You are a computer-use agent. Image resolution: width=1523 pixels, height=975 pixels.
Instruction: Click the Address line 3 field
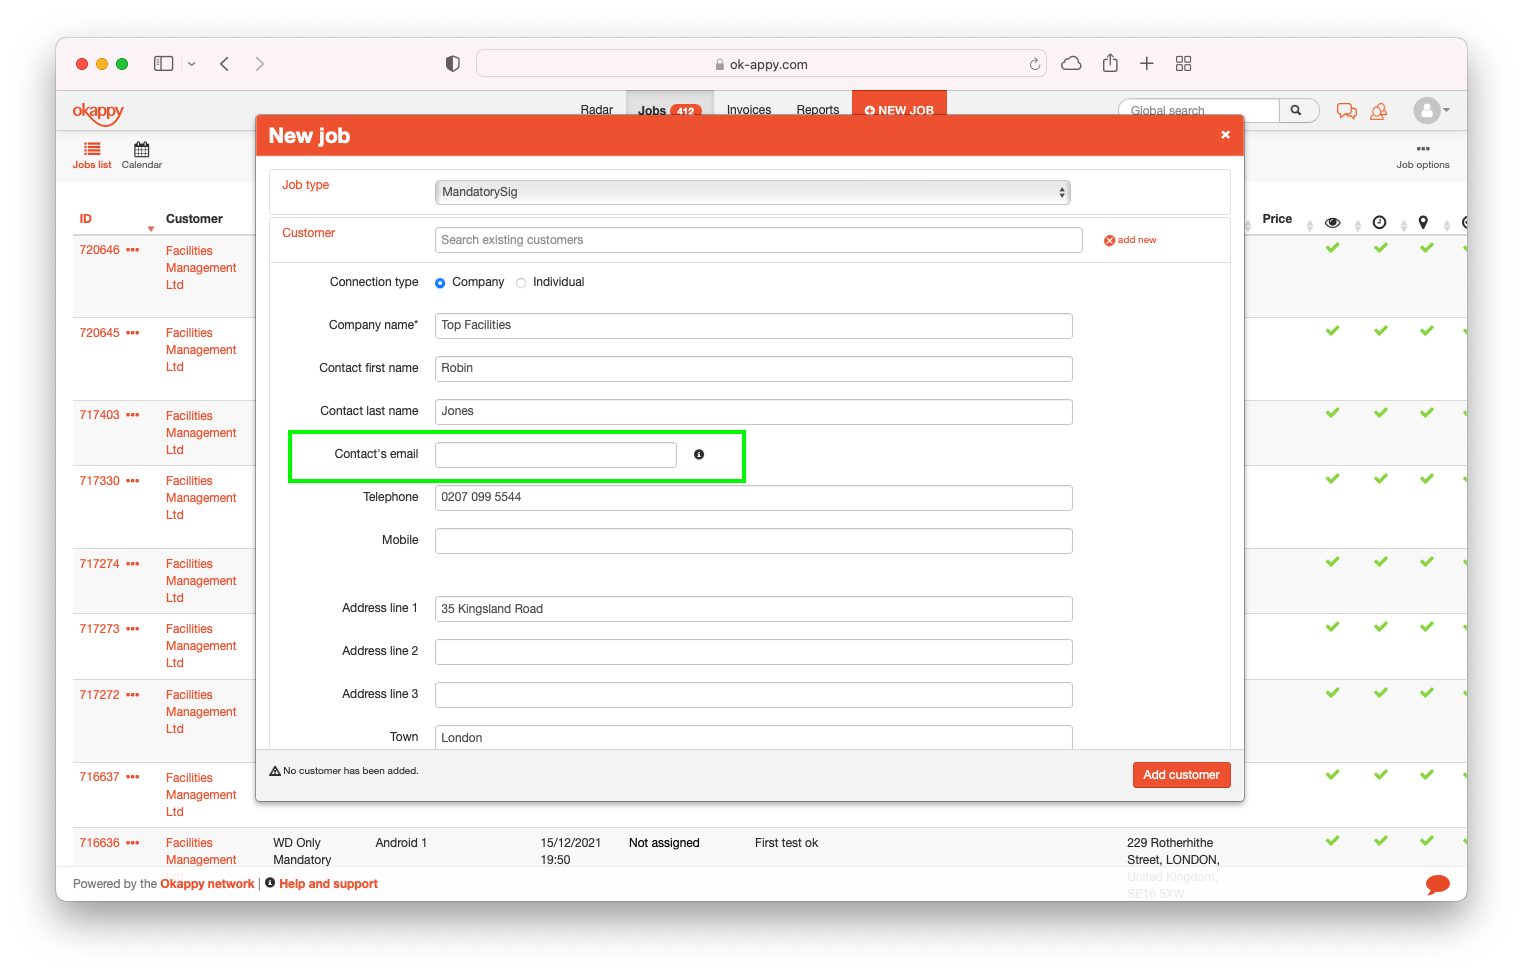[x=754, y=695]
